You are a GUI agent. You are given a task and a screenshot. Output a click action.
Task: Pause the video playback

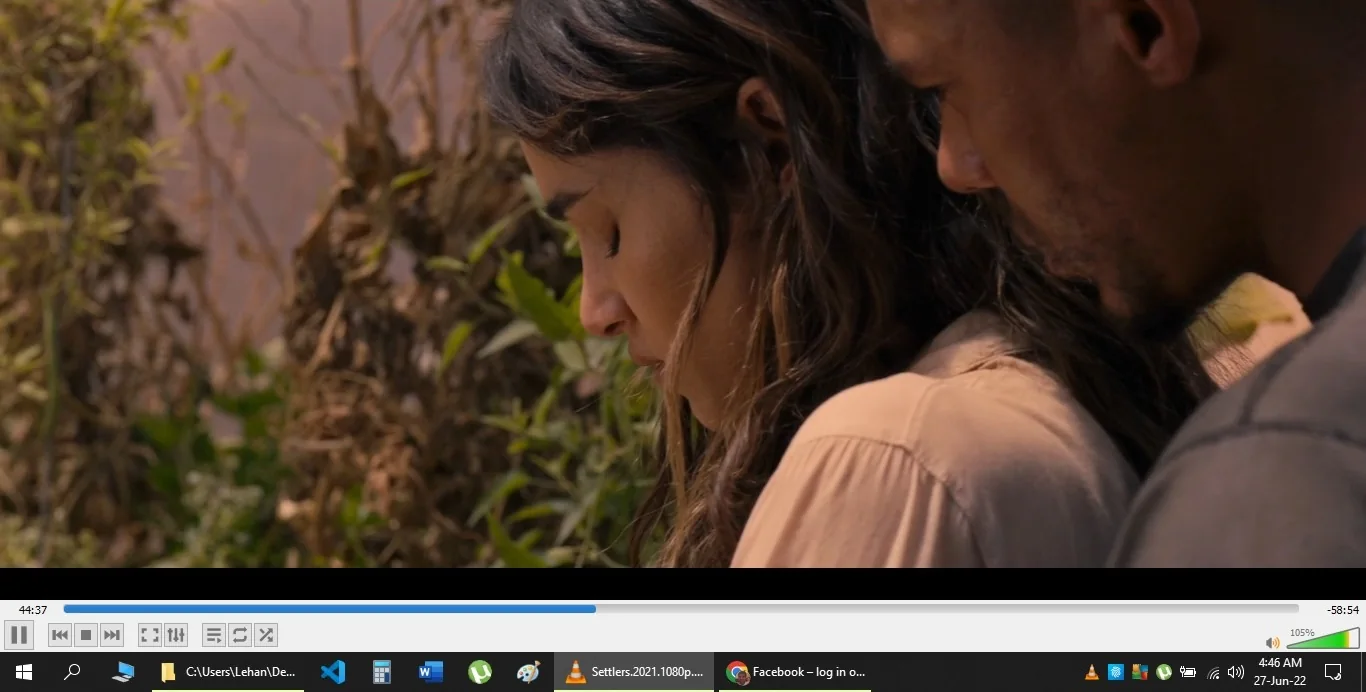pyautogui.click(x=19, y=635)
